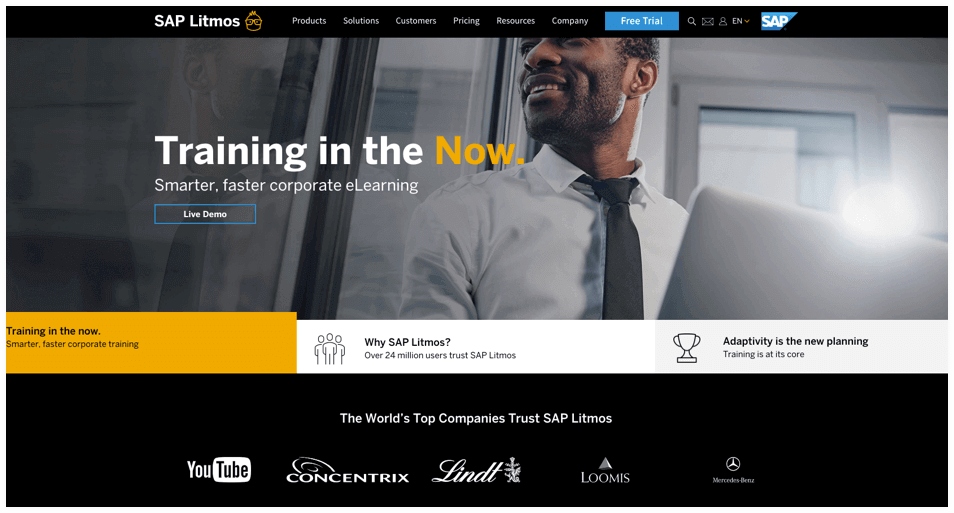This screenshot has width=954, height=513.
Task: Click the YouTube logo
Action: 218,470
